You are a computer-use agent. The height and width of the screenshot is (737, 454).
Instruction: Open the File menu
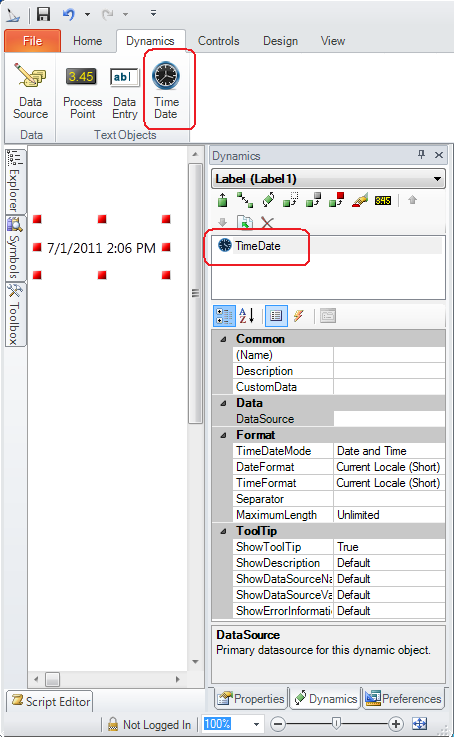click(x=32, y=41)
